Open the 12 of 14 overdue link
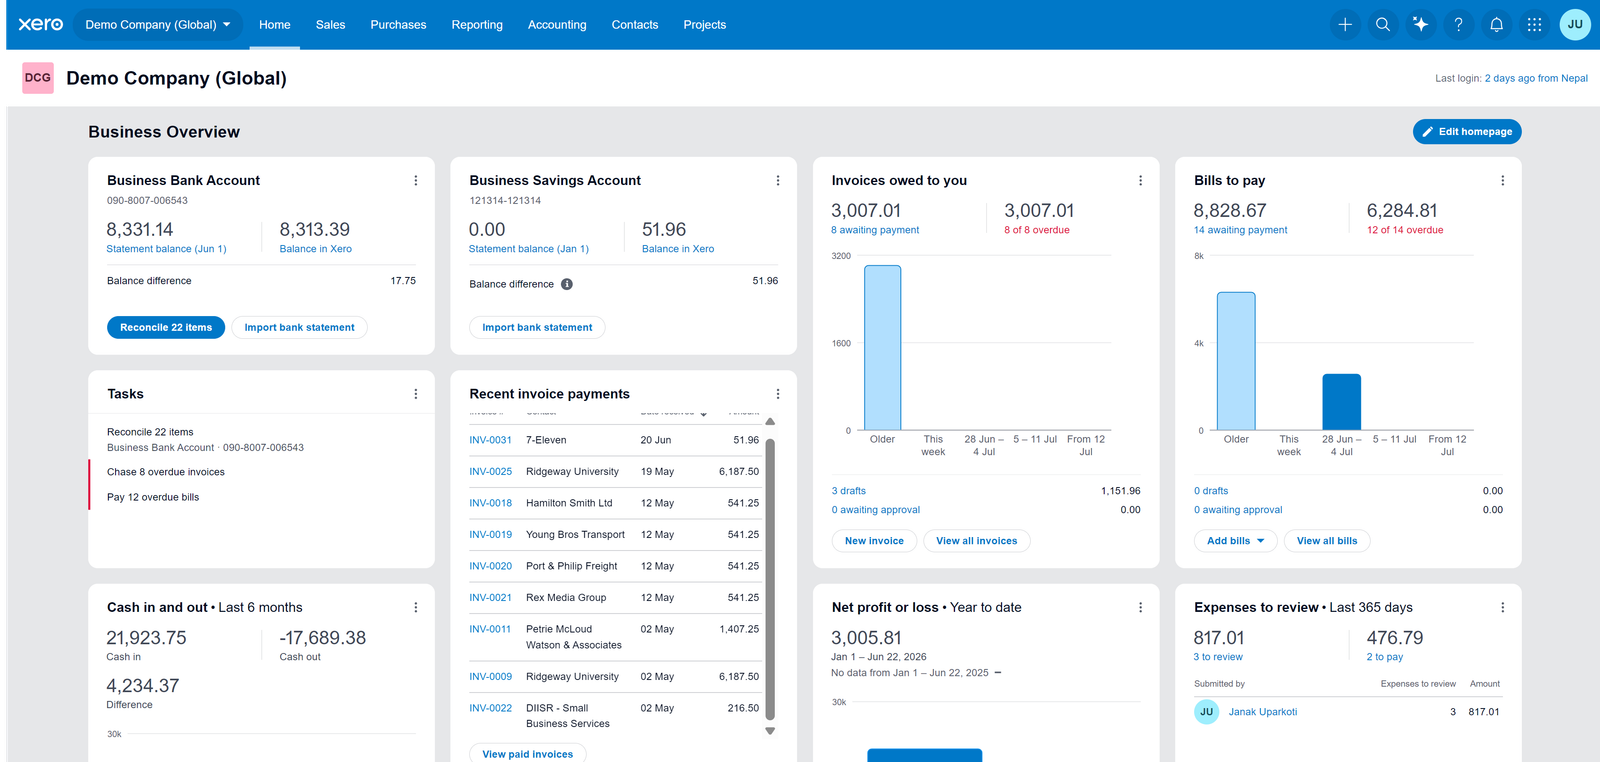 1405,230
